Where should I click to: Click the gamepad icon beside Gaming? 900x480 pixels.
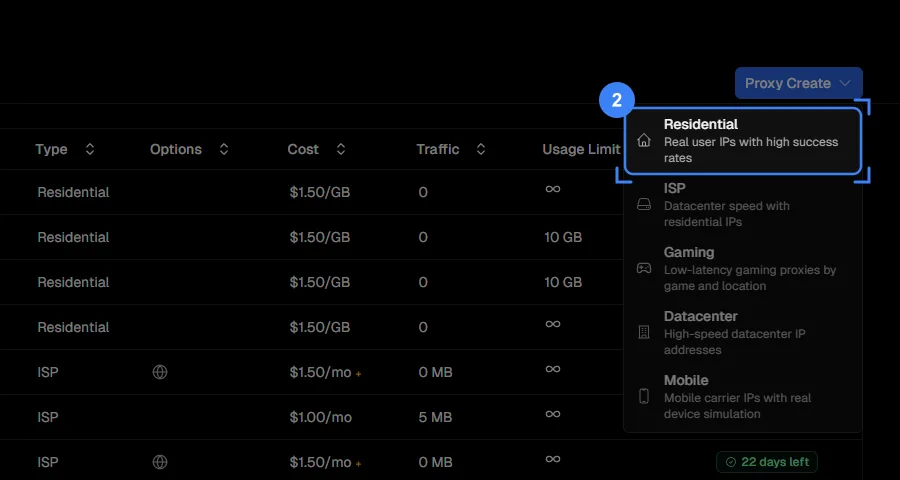click(644, 268)
